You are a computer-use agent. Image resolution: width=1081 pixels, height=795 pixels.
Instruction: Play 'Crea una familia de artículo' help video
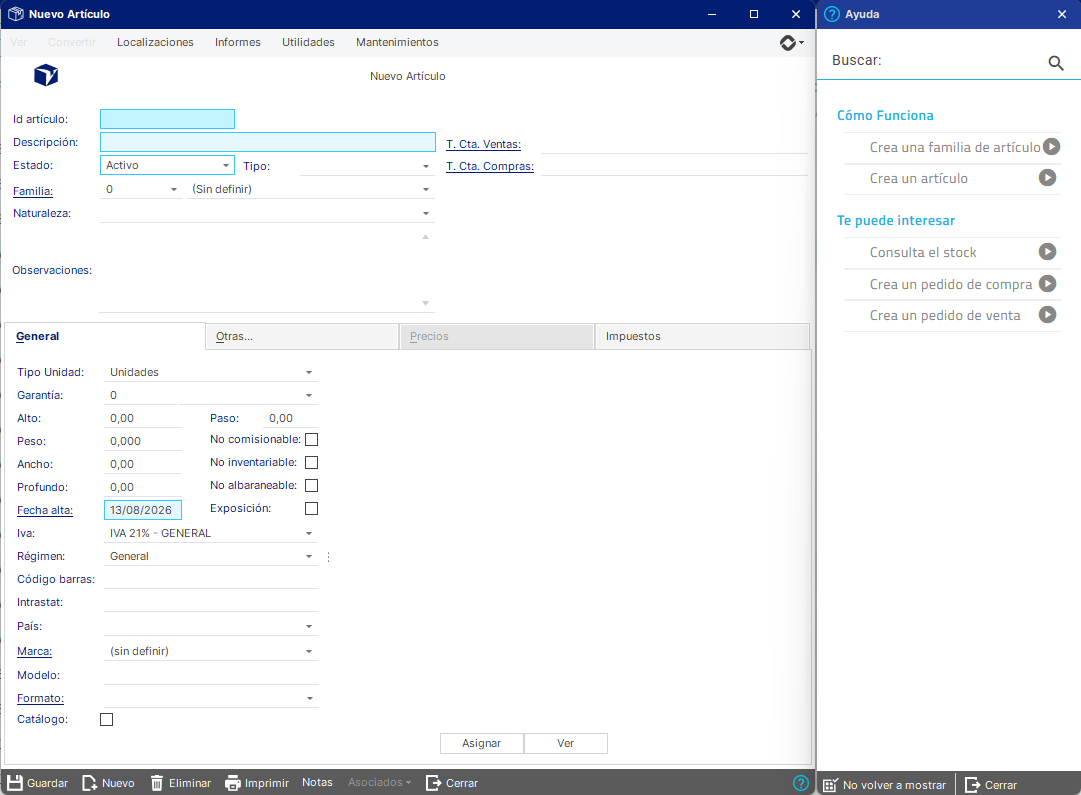point(1051,147)
